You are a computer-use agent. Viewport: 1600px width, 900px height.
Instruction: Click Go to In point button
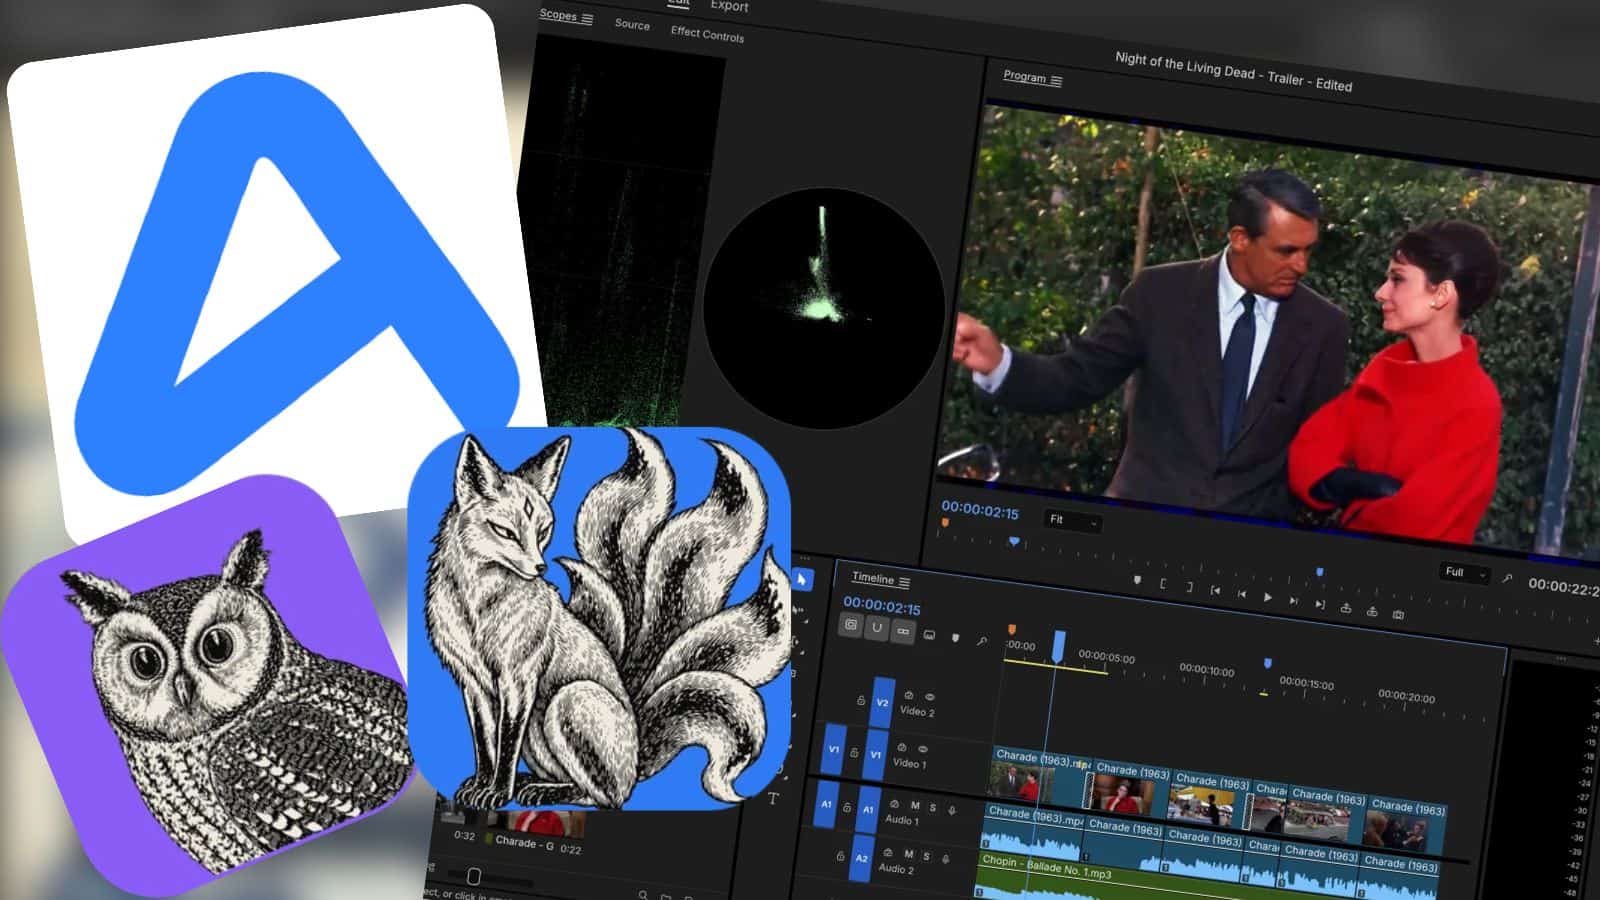coord(1215,590)
